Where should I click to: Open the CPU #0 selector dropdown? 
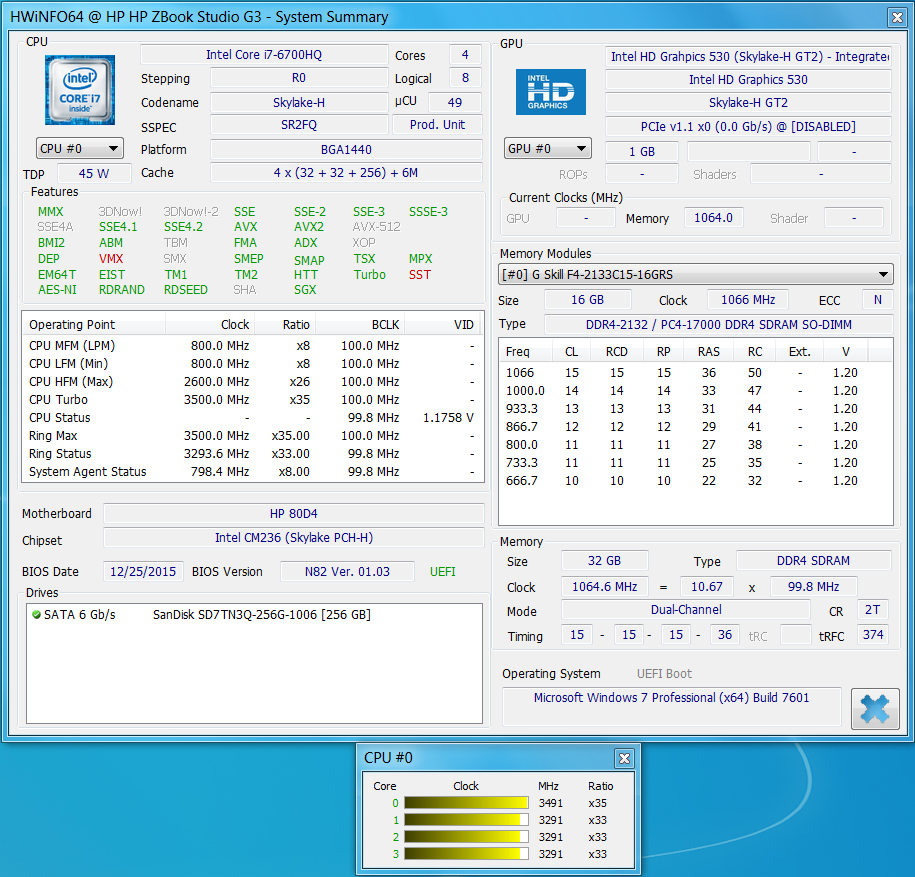[x=80, y=149]
